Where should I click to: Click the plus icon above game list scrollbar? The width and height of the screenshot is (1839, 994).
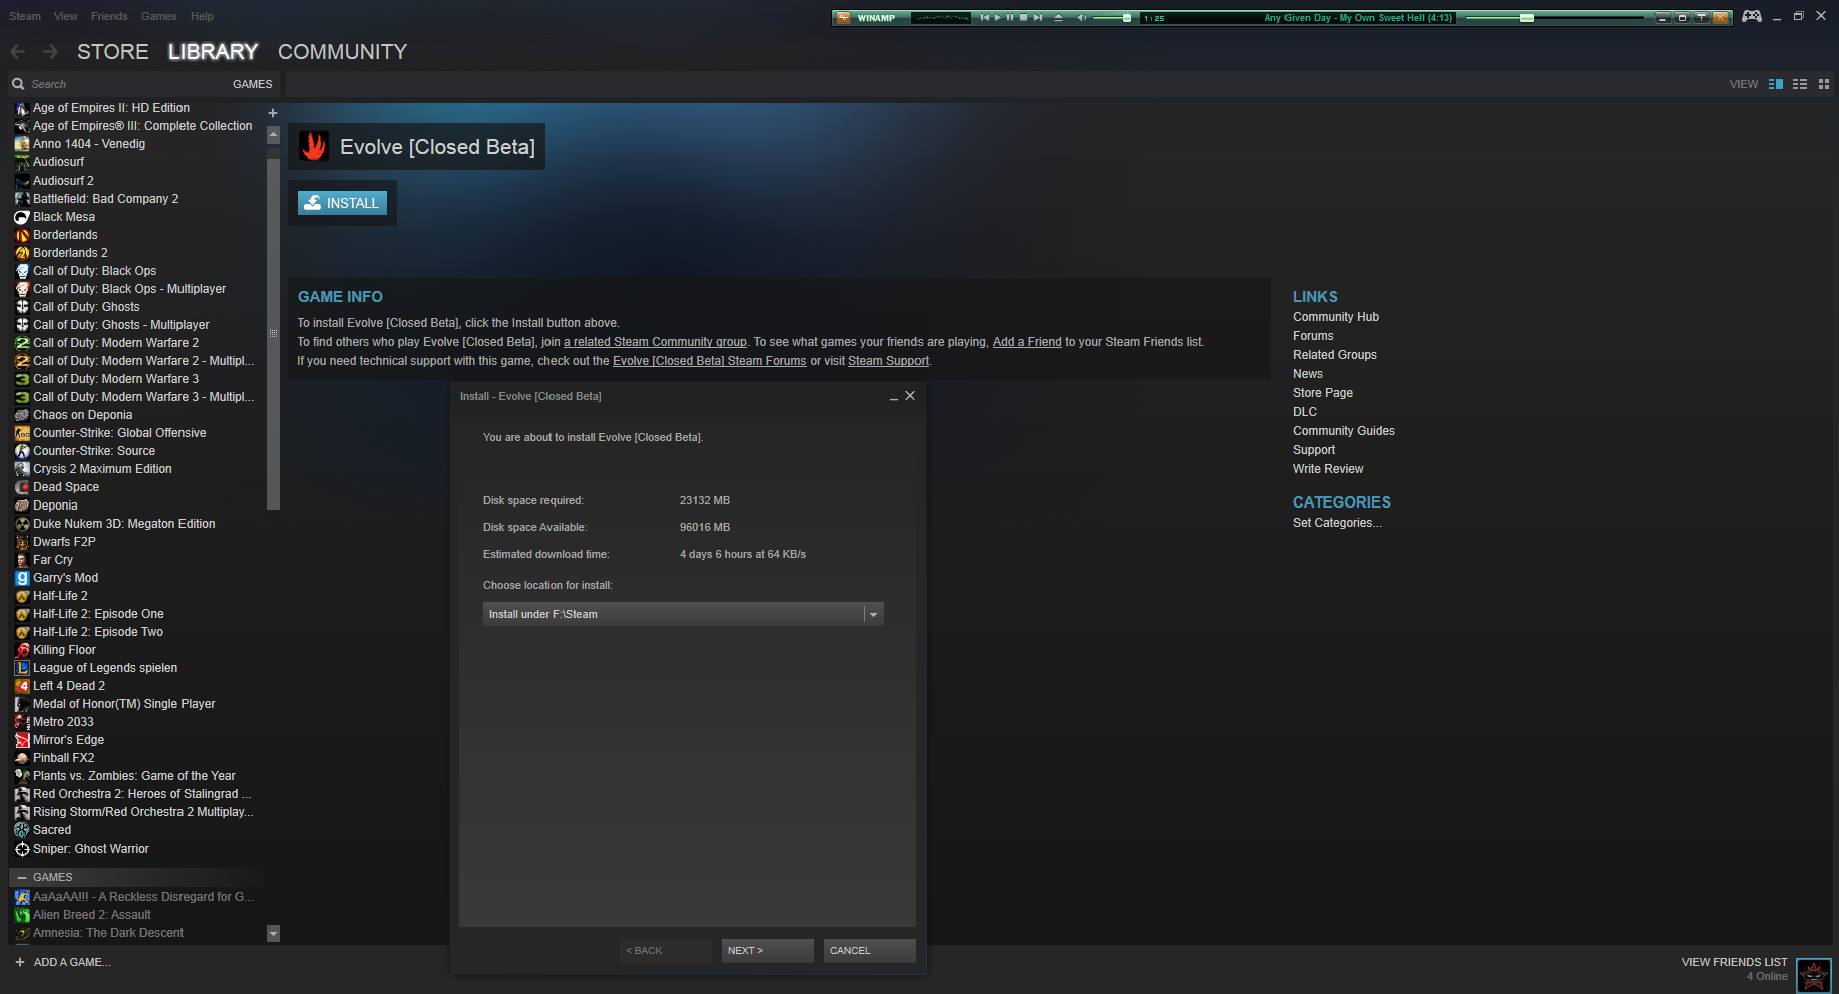tap(273, 113)
